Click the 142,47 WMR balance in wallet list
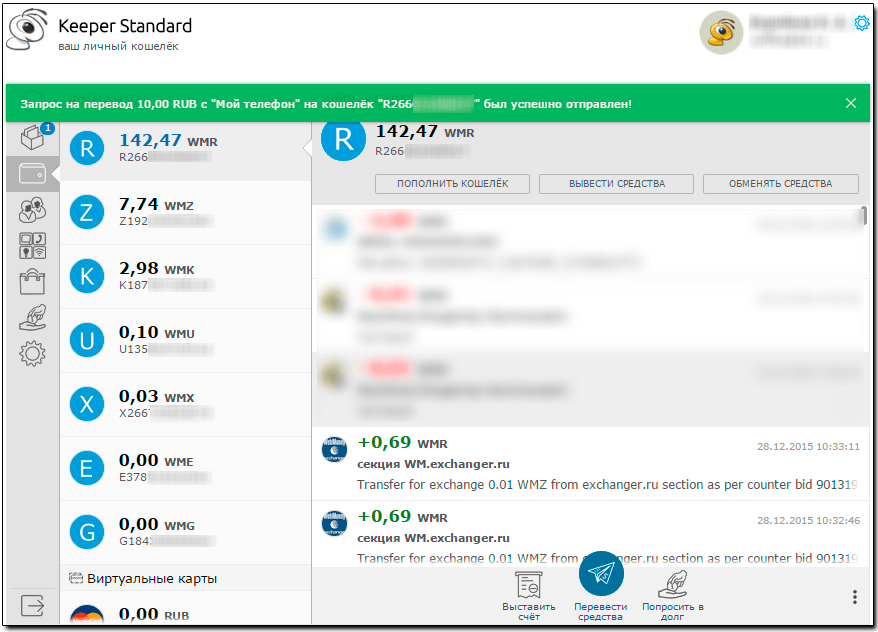This screenshot has width=878, height=632. (x=168, y=141)
